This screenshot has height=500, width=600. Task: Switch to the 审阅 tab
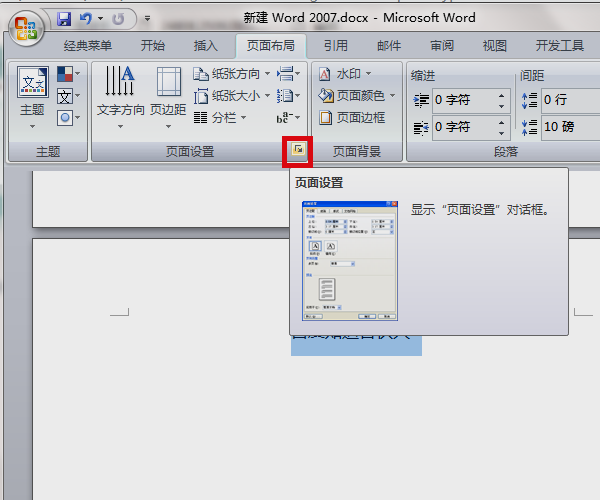tap(442, 46)
